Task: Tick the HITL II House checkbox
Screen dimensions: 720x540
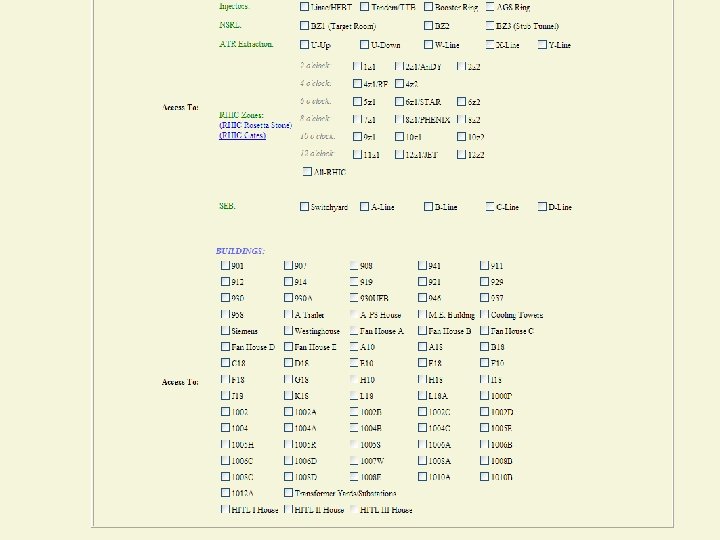Action: [x=288, y=509]
